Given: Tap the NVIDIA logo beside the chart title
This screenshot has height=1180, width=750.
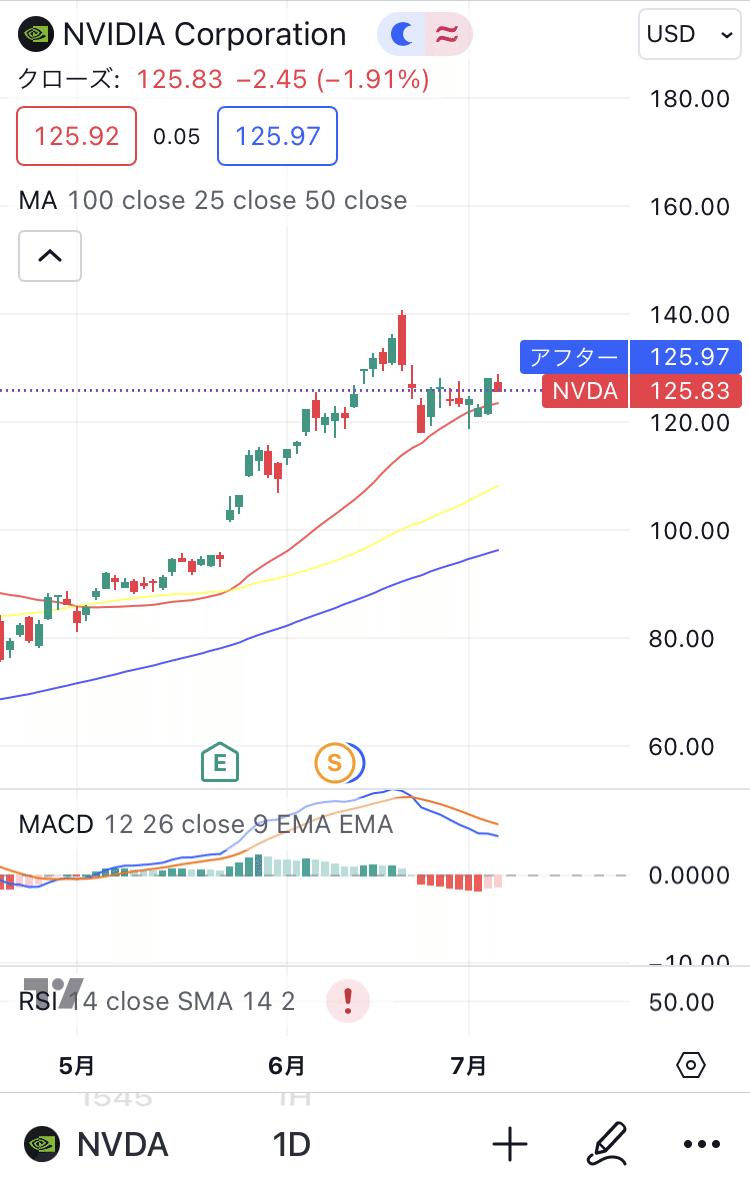Looking at the screenshot, I should click(36, 35).
